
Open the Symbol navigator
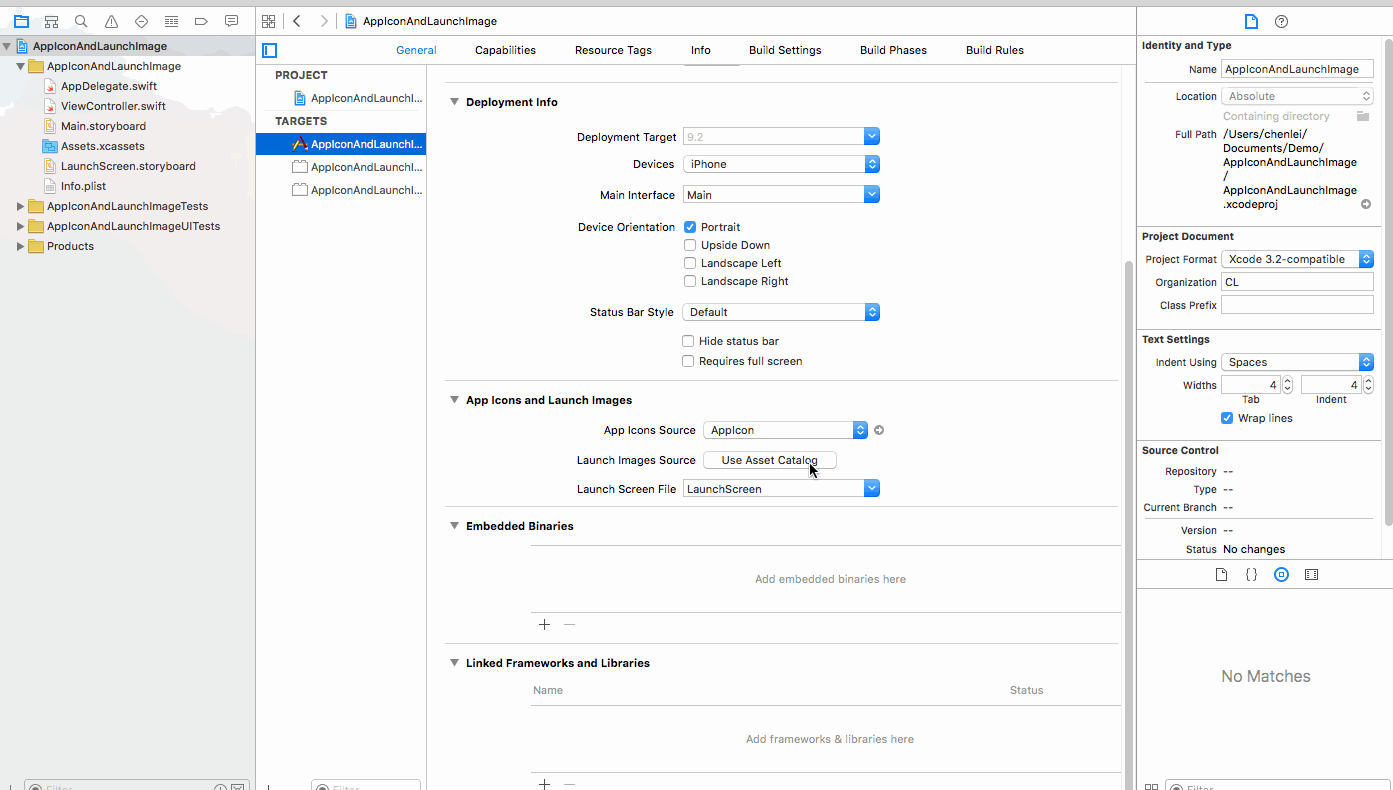coord(51,21)
